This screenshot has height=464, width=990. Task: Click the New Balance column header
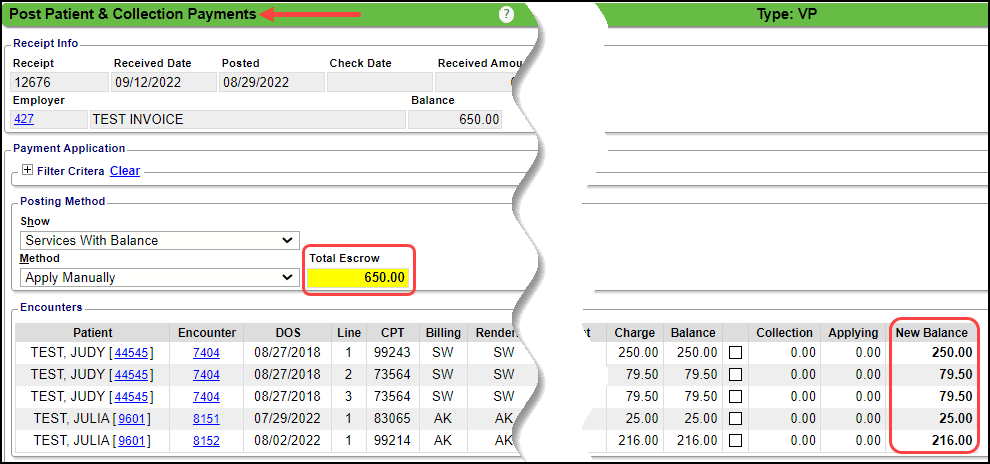(931, 333)
